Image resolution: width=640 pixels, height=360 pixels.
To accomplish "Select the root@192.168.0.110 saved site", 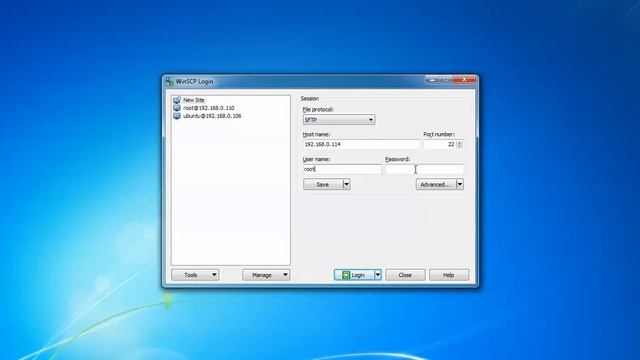I will click(x=209, y=108).
